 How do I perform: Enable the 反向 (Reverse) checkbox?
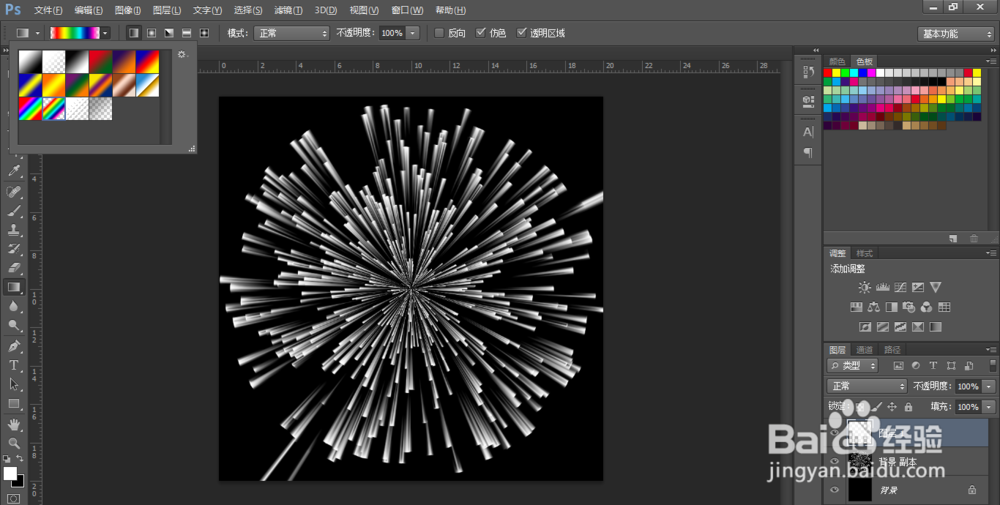[x=439, y=33]
